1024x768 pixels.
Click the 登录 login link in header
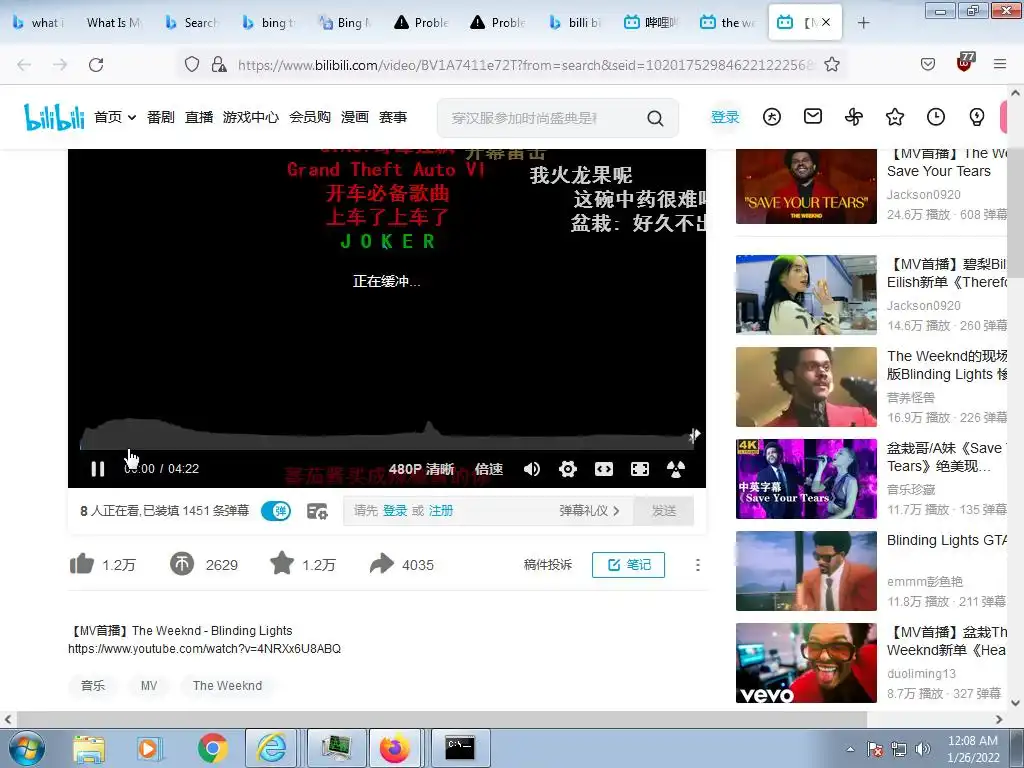pyautogui.click(x=725, y=118)
